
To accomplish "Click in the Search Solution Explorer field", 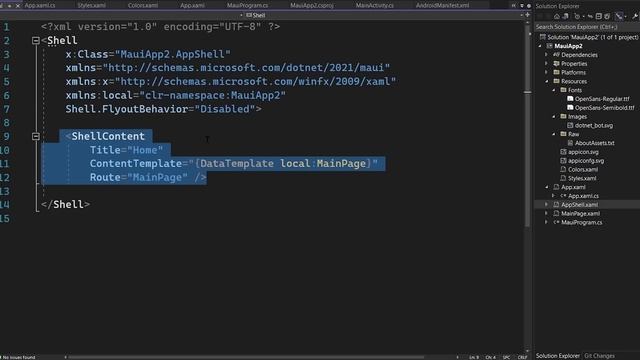I will [x=587, y=27].
